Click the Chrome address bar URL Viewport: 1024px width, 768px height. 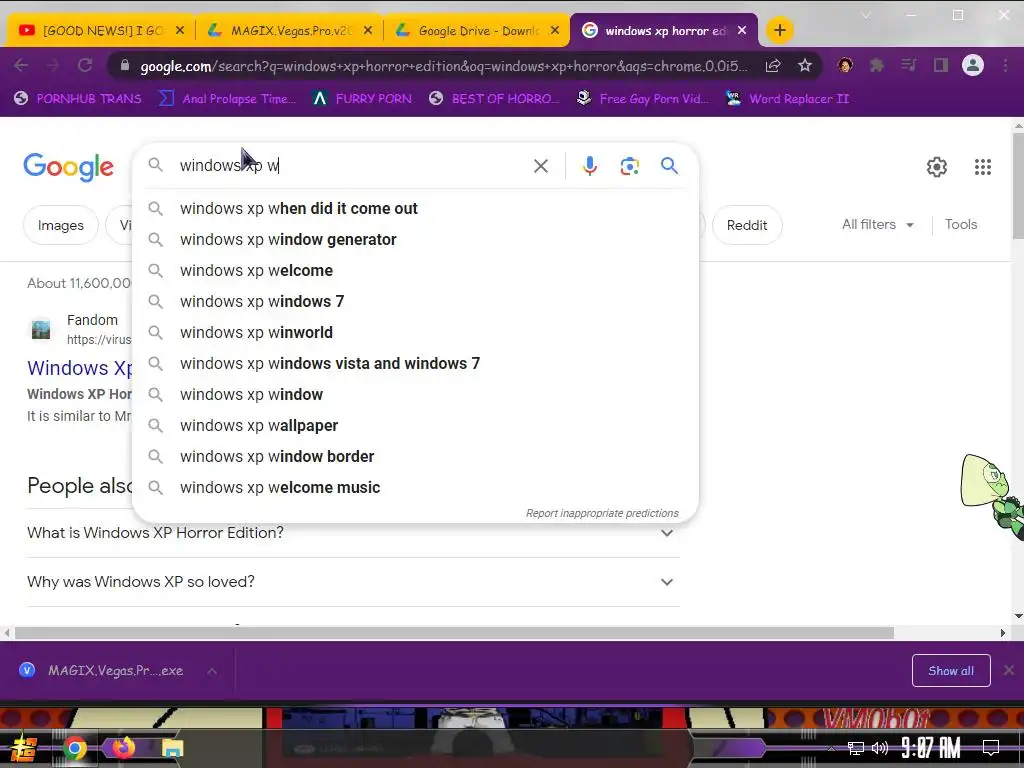click(443, 66)
